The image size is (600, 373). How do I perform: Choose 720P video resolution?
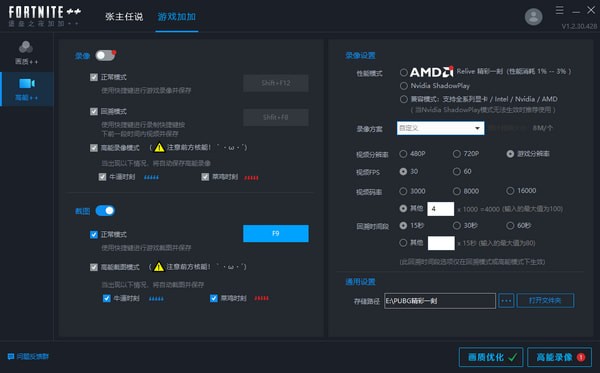[x=457, y=154]
